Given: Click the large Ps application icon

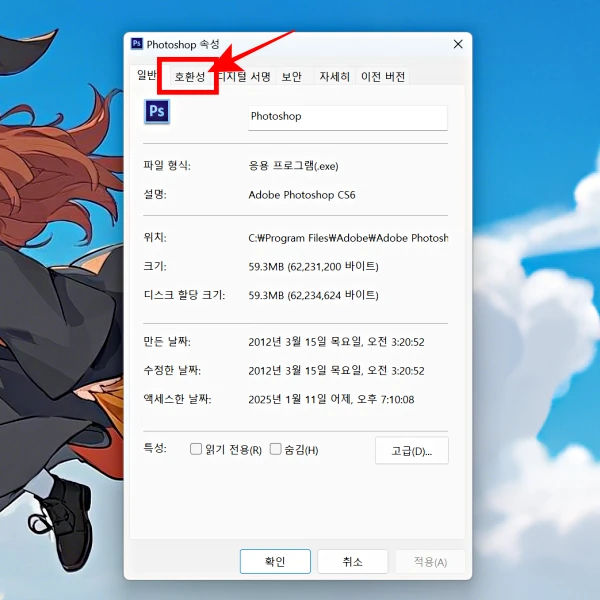Looking at the screenshot, I should tap(157, 112).
